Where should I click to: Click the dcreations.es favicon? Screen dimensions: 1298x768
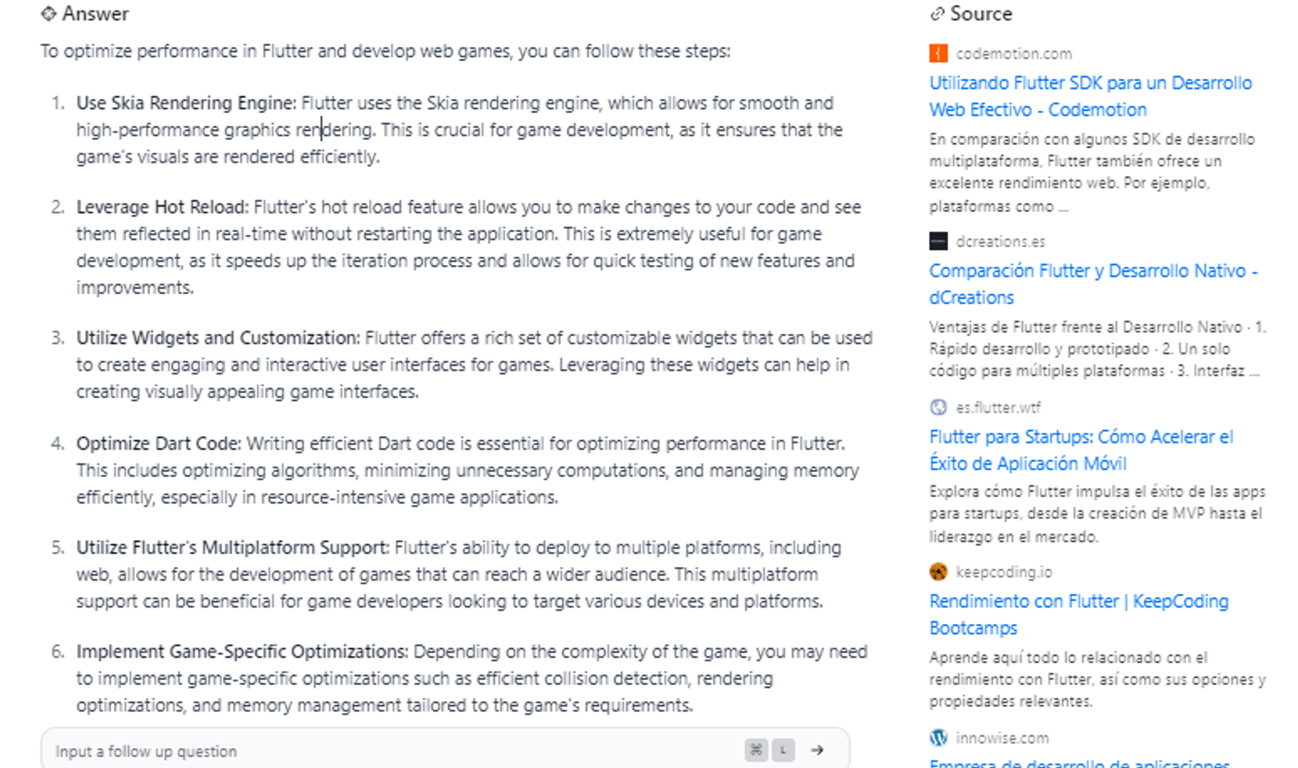click(938, 241)
